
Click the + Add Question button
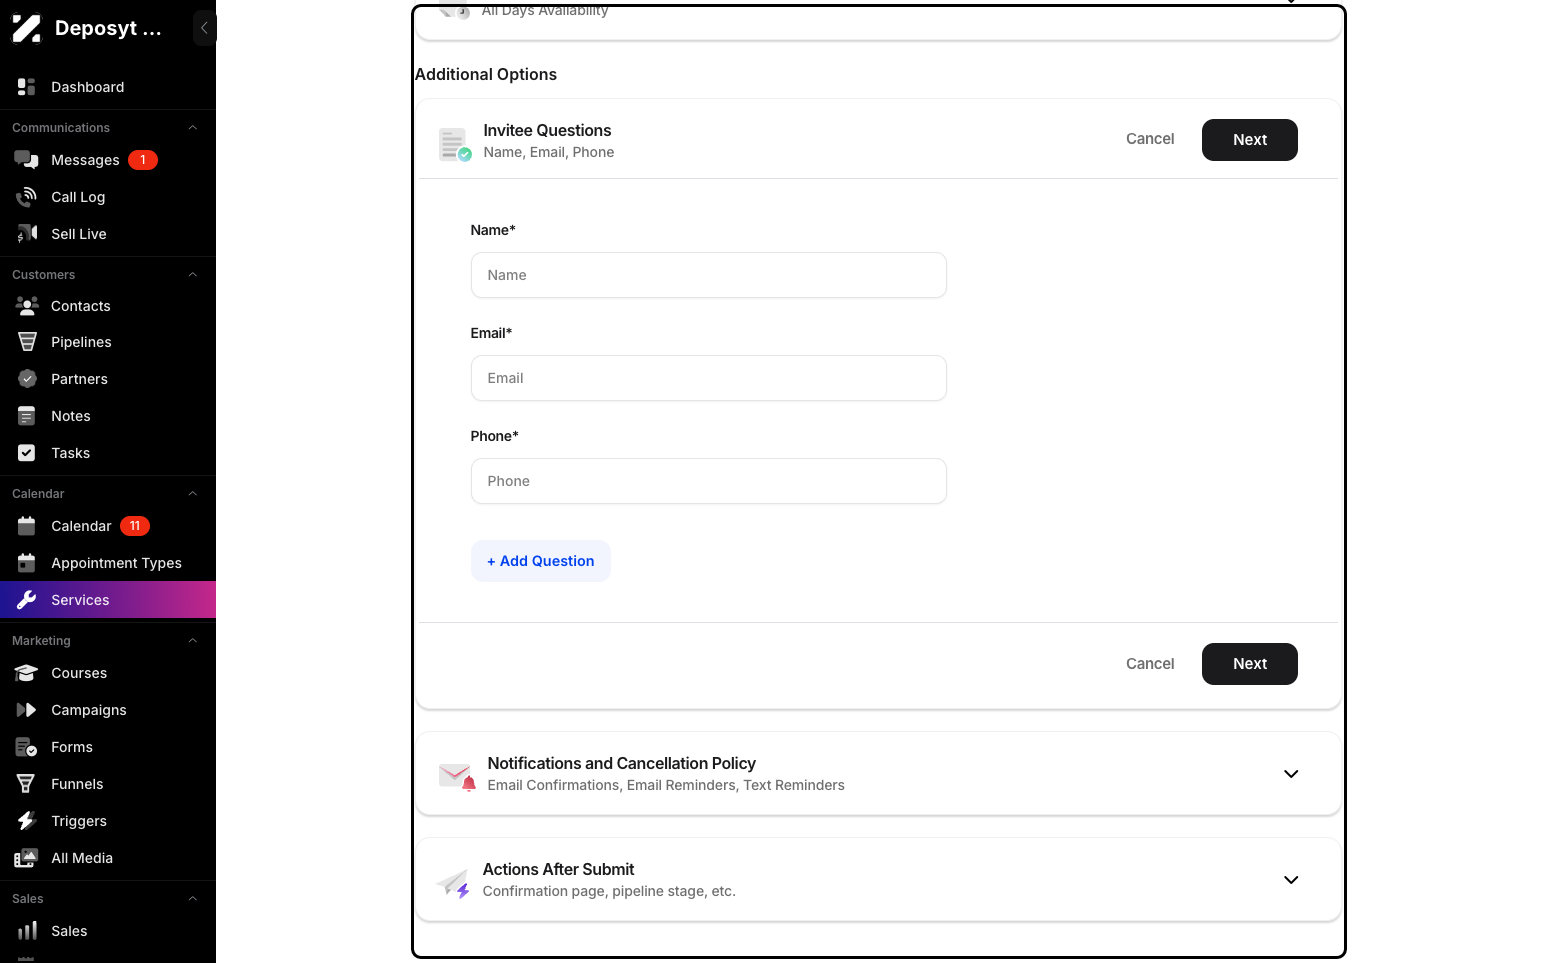pos(541,561)
